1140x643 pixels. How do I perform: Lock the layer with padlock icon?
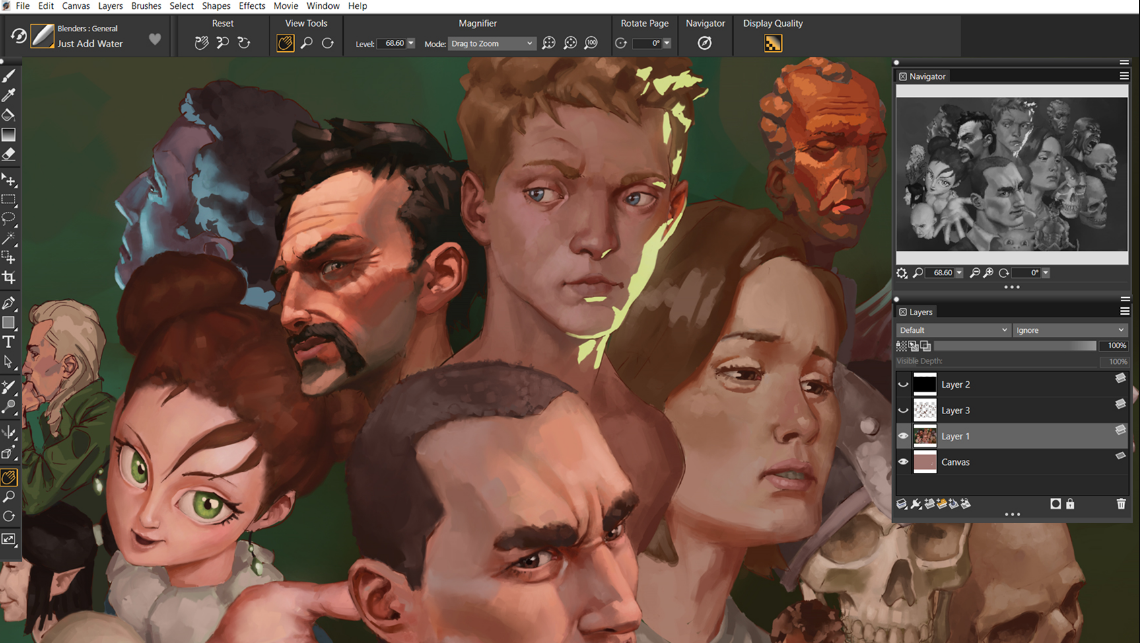coord(1070,503)
